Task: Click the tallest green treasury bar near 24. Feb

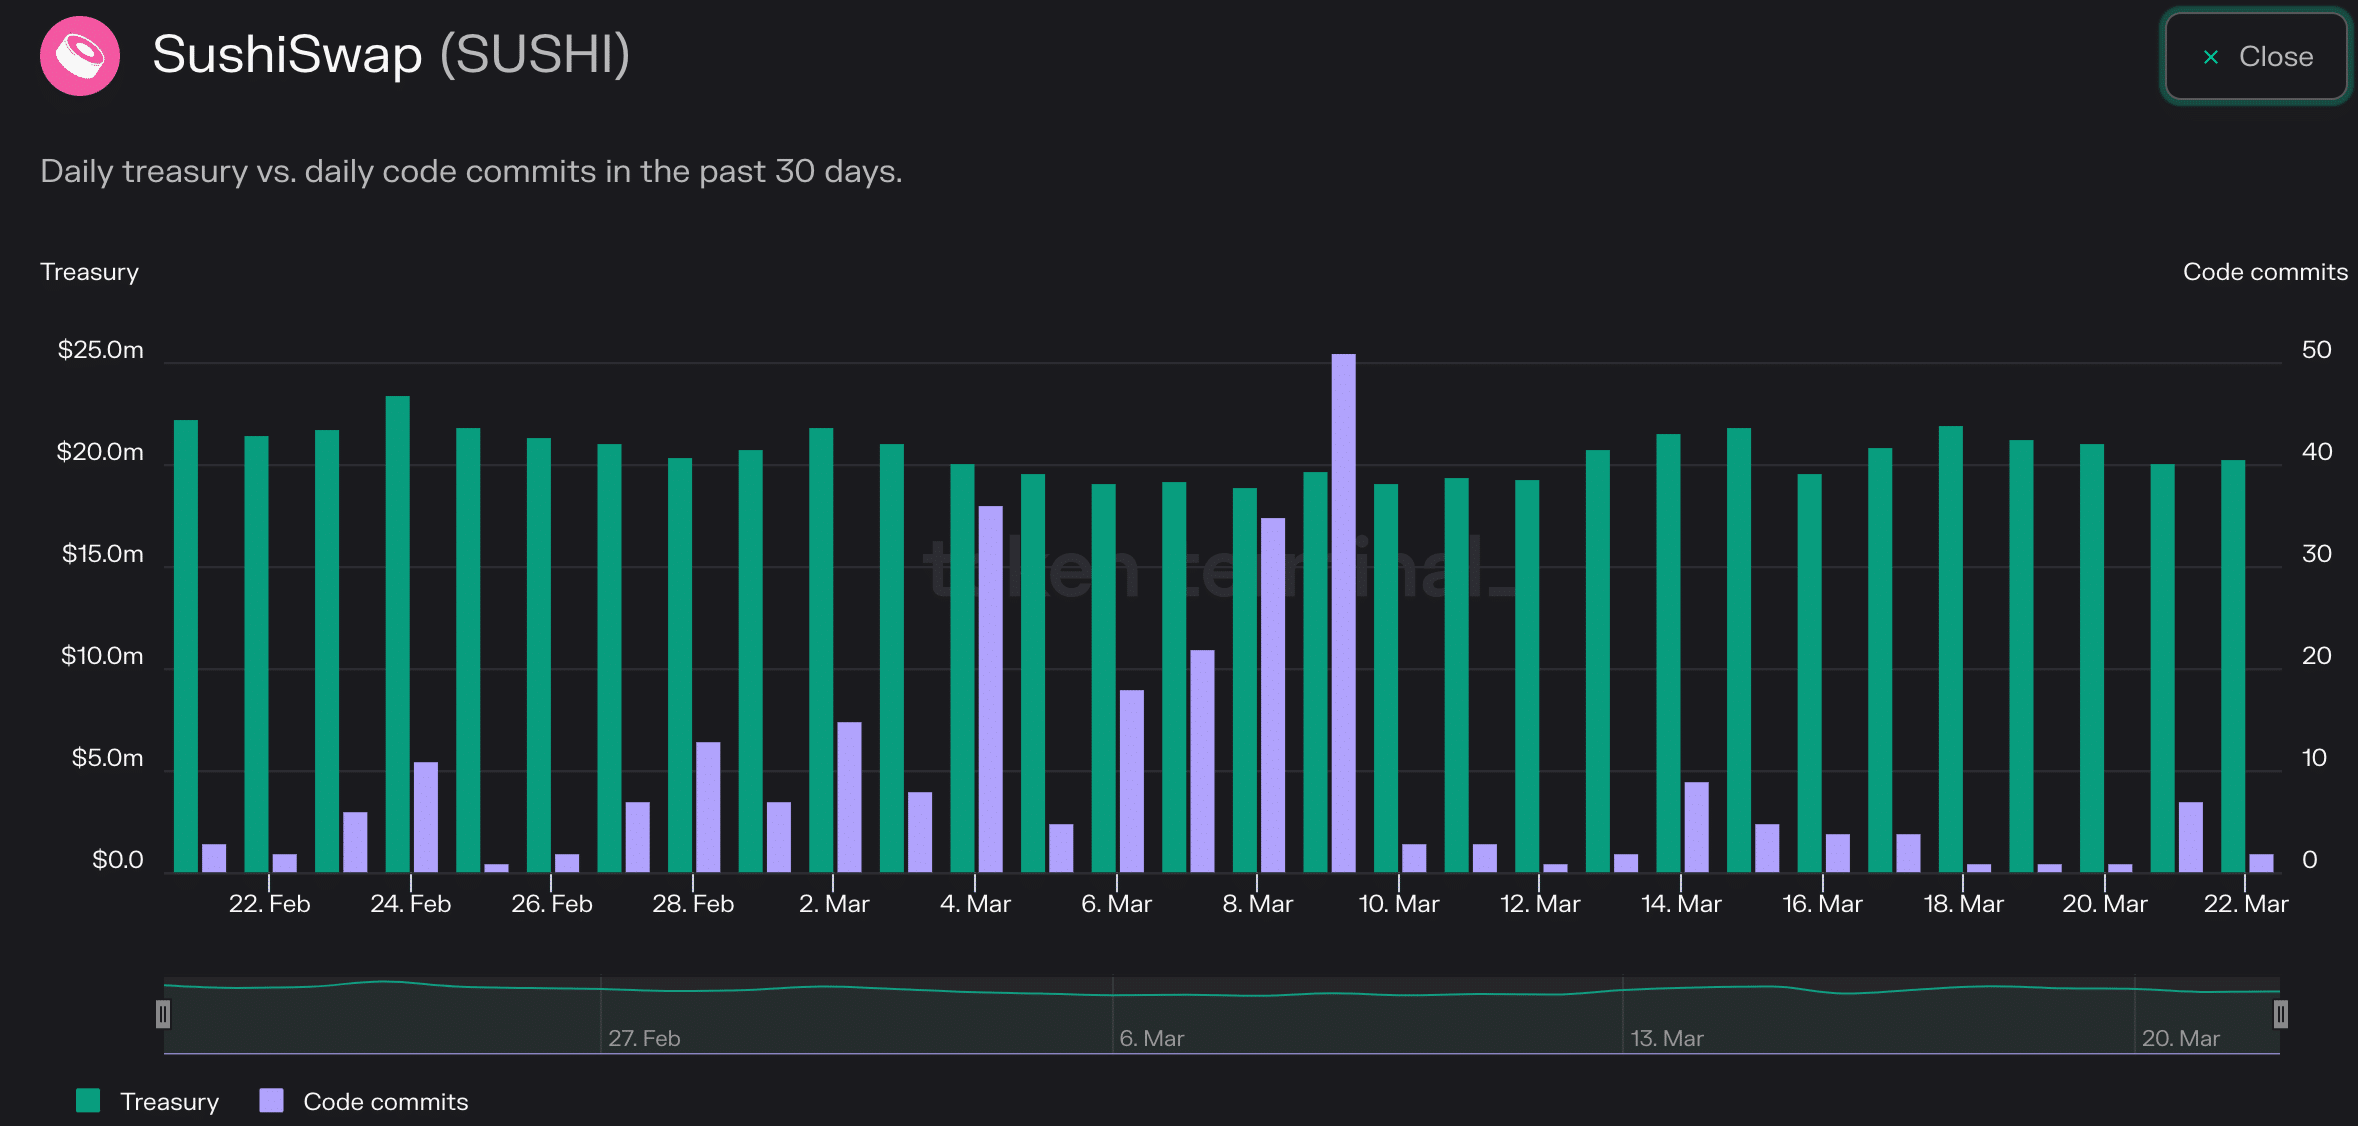Action: point(397,632)
